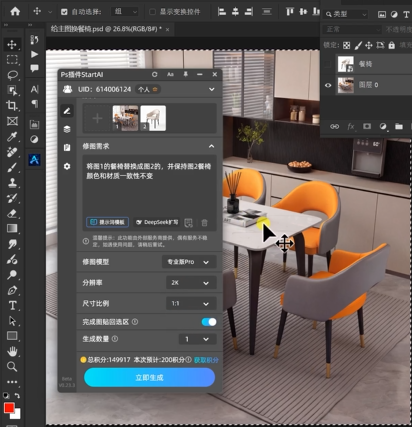This screenshot has height=427, width=412.
Task: Open the History panel icon
Action: (x=34, y=40)
